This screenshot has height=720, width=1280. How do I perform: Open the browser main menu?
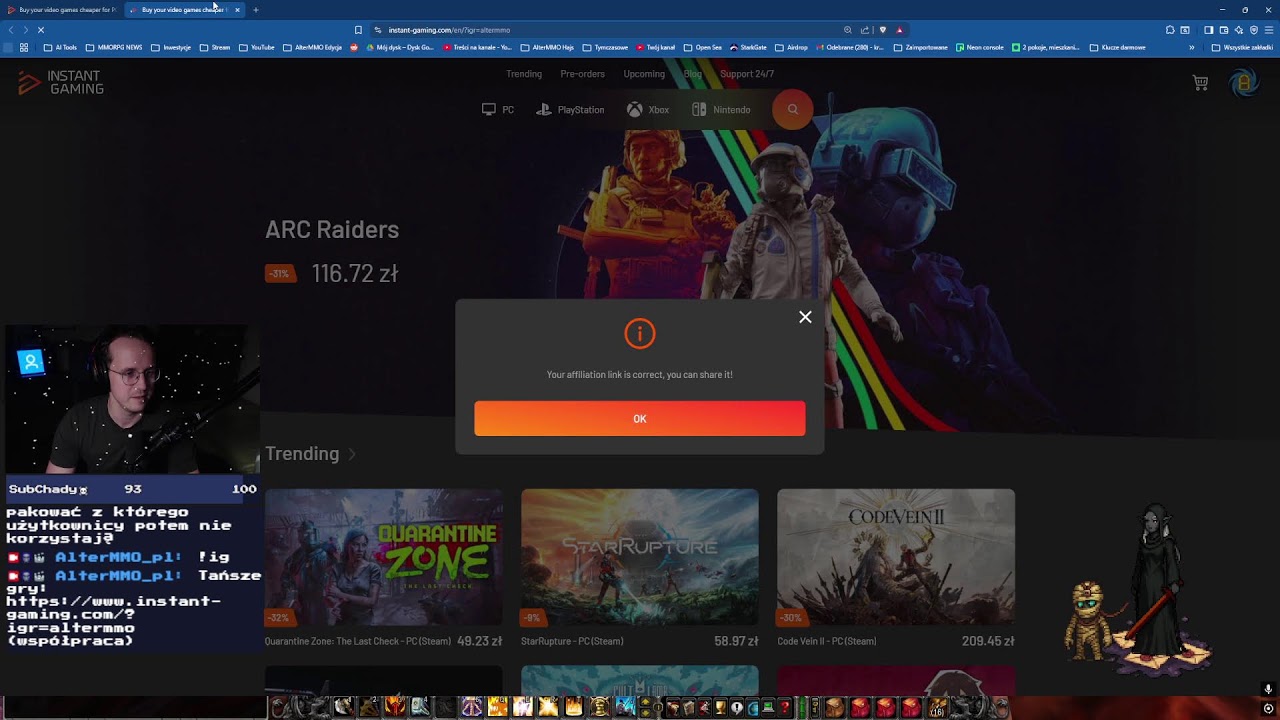1269,30
